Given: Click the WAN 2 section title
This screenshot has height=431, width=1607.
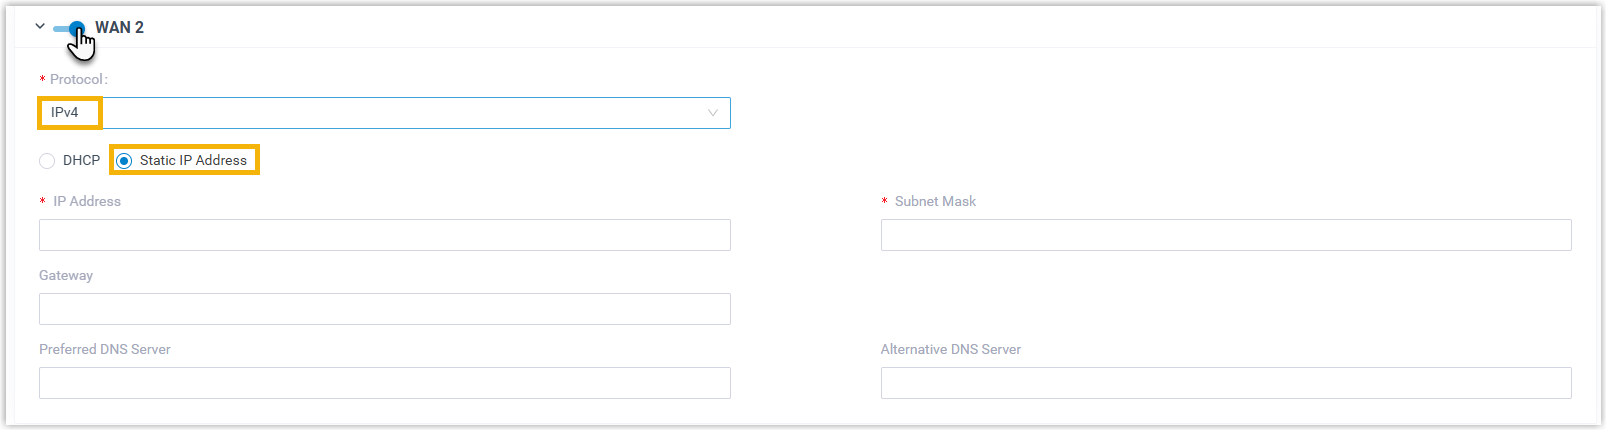Looking at the screenshot, I should (119, 28).
